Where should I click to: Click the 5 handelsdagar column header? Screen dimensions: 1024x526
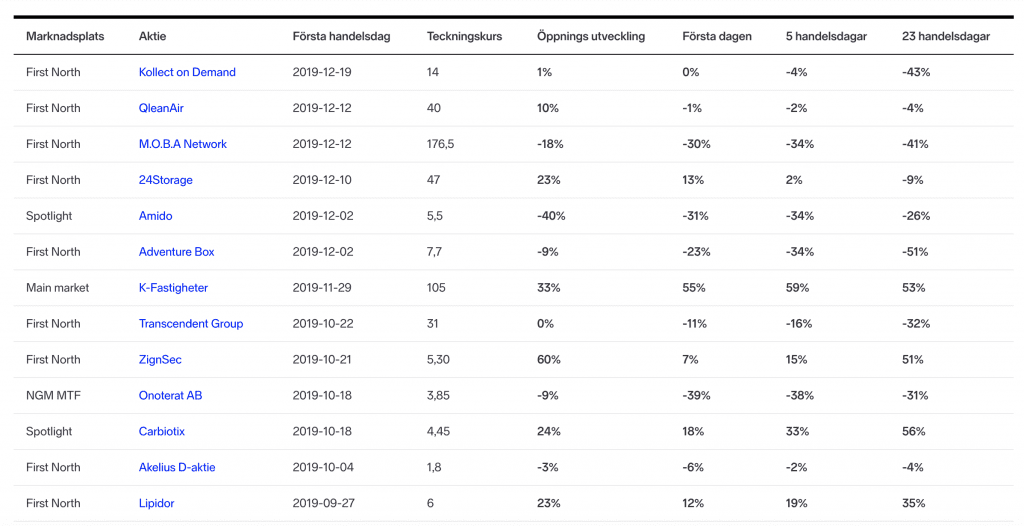click(x=826, y=36)
